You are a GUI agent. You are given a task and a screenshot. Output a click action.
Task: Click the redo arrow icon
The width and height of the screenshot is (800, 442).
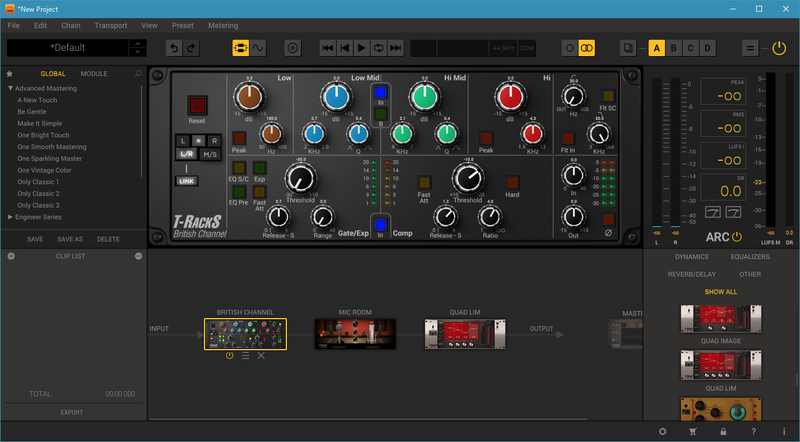191,48
